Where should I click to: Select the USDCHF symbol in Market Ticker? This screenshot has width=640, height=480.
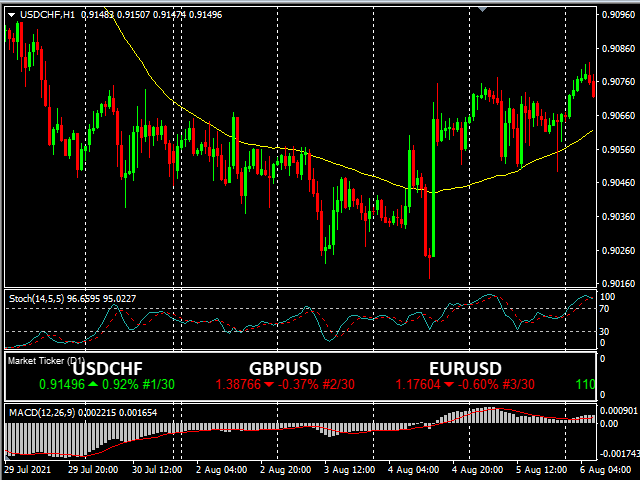(x=108, y=368)
